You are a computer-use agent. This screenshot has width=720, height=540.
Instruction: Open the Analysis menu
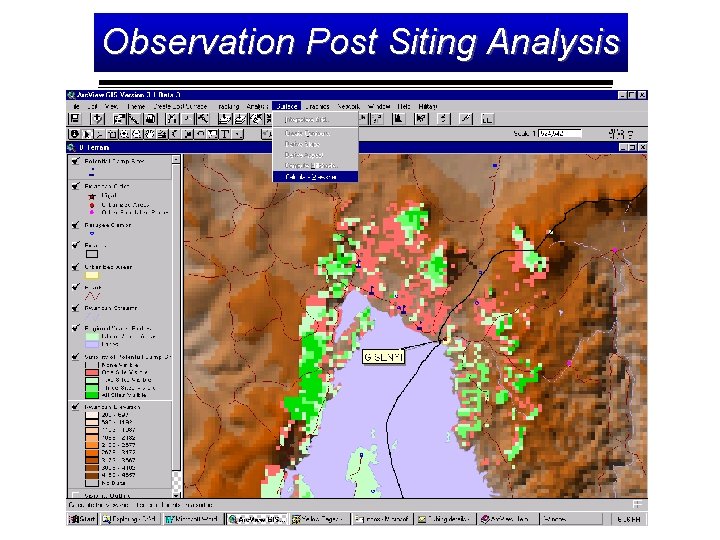pos(257,106)
